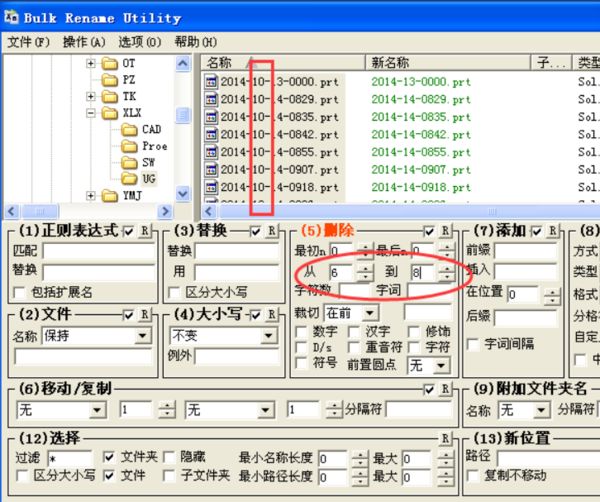
Task: Toggle the (1)正则表达式 enable checkbox
Action: coord(128,231)
